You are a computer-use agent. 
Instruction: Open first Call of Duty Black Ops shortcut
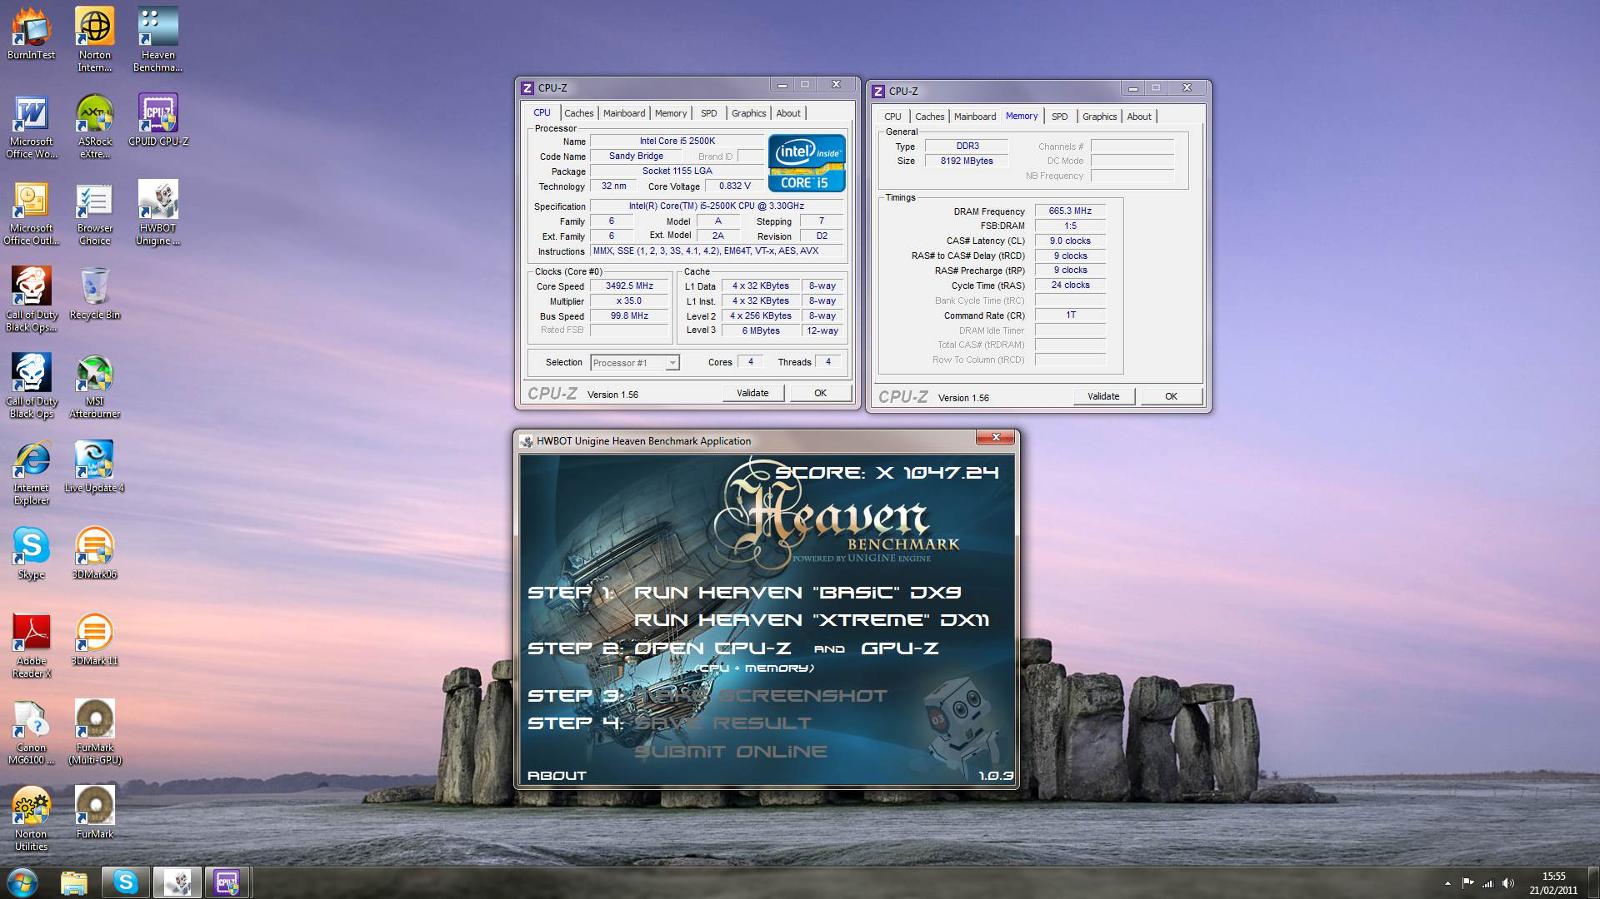pyautogui.click(x=31, y=300)
